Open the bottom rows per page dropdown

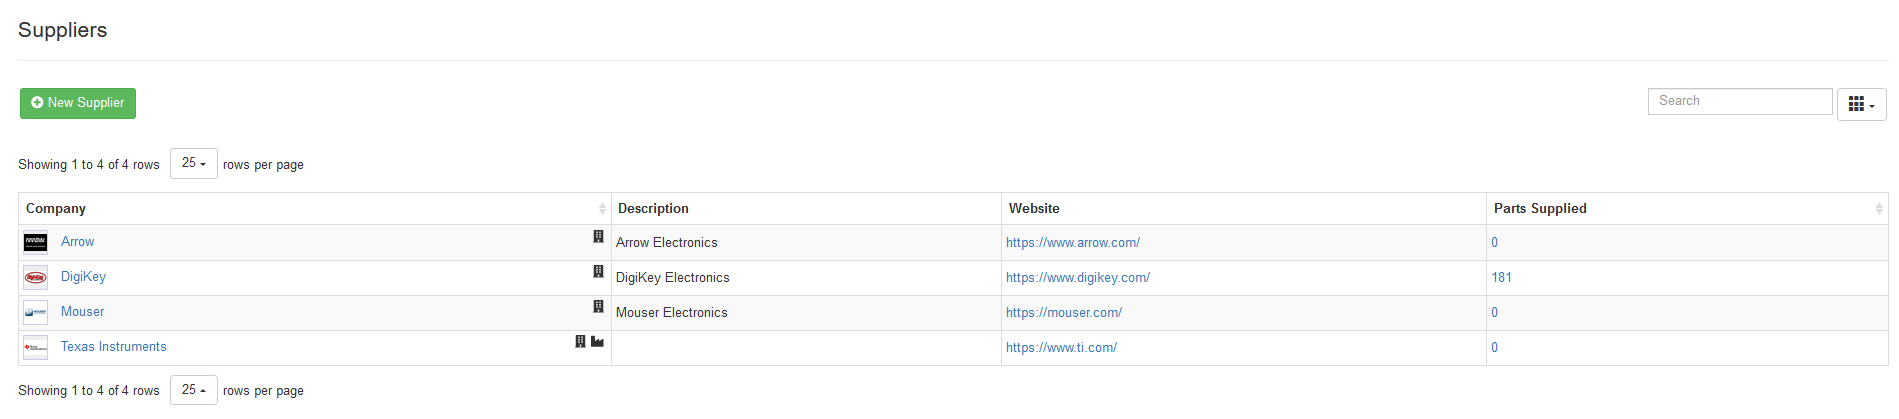click(194, 390)
